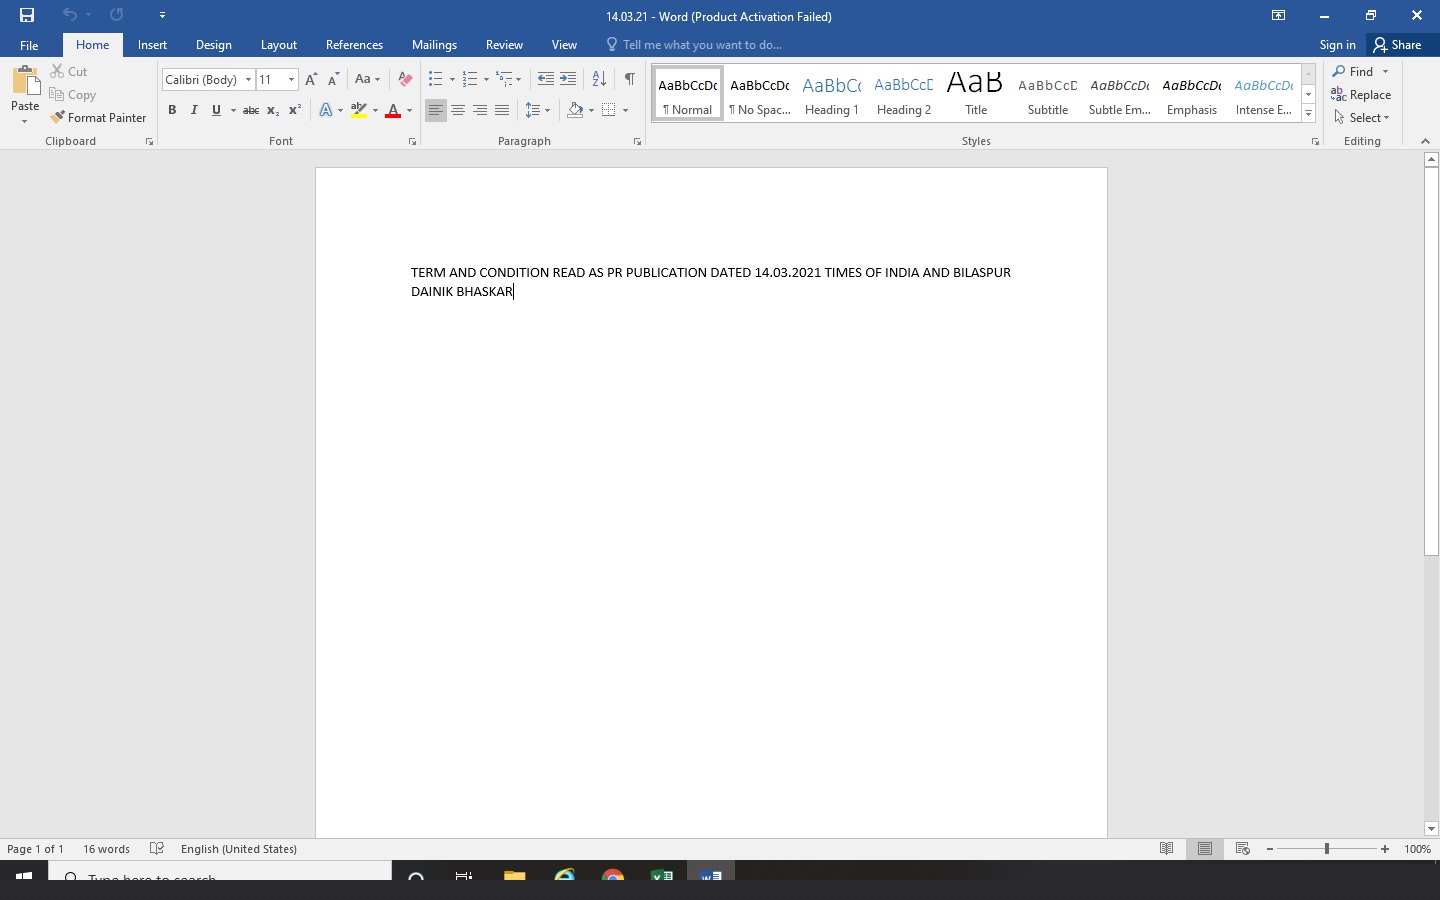Cut the selected text
The height and width of the screenshot is (900, 1440).
69,71
